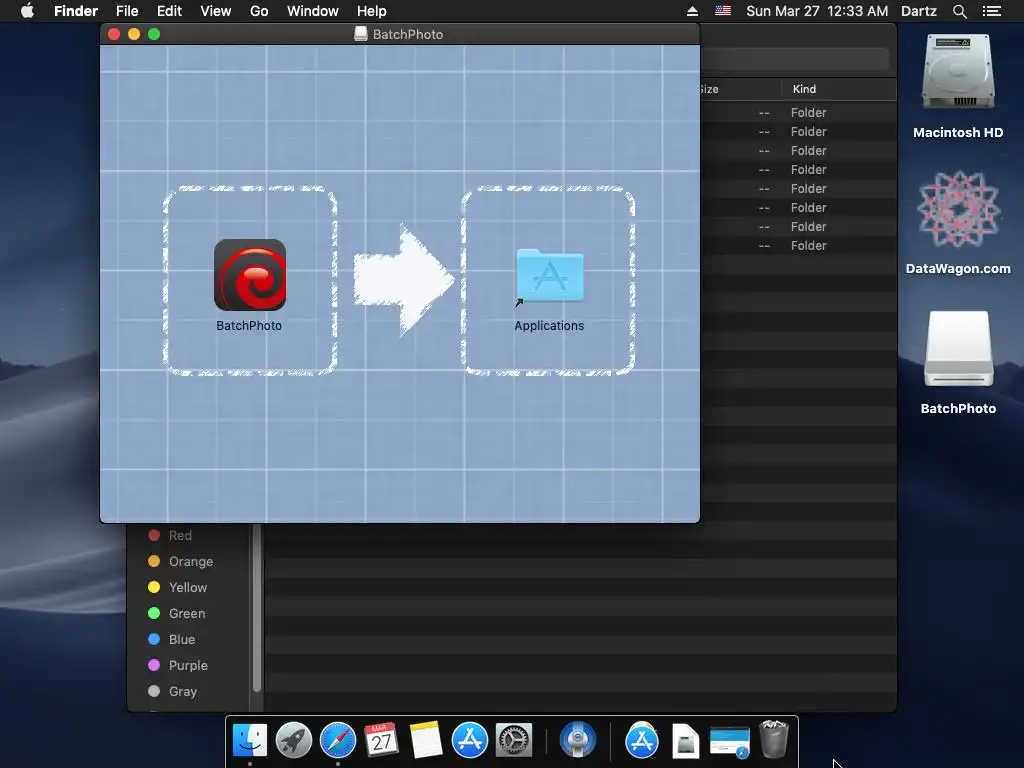This screenshot has width=1024, height=768.
Task: Select the Gray tag in the Finder sidebar
Action: (172, 692)
